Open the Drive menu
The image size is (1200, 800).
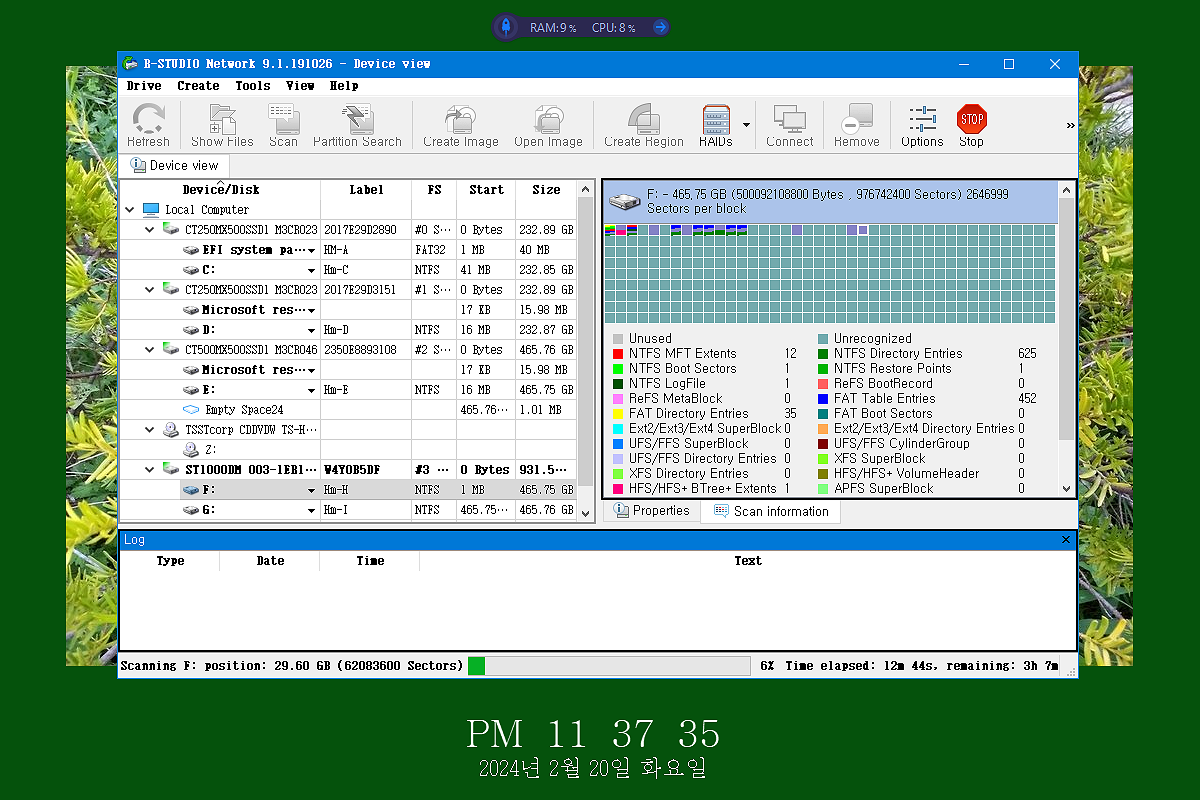click(144, 86)
